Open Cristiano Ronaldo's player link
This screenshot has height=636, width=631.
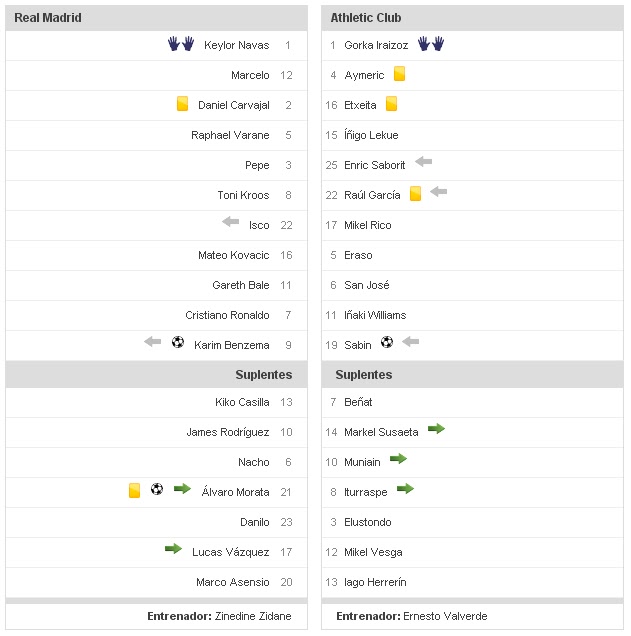click(227, 315)
